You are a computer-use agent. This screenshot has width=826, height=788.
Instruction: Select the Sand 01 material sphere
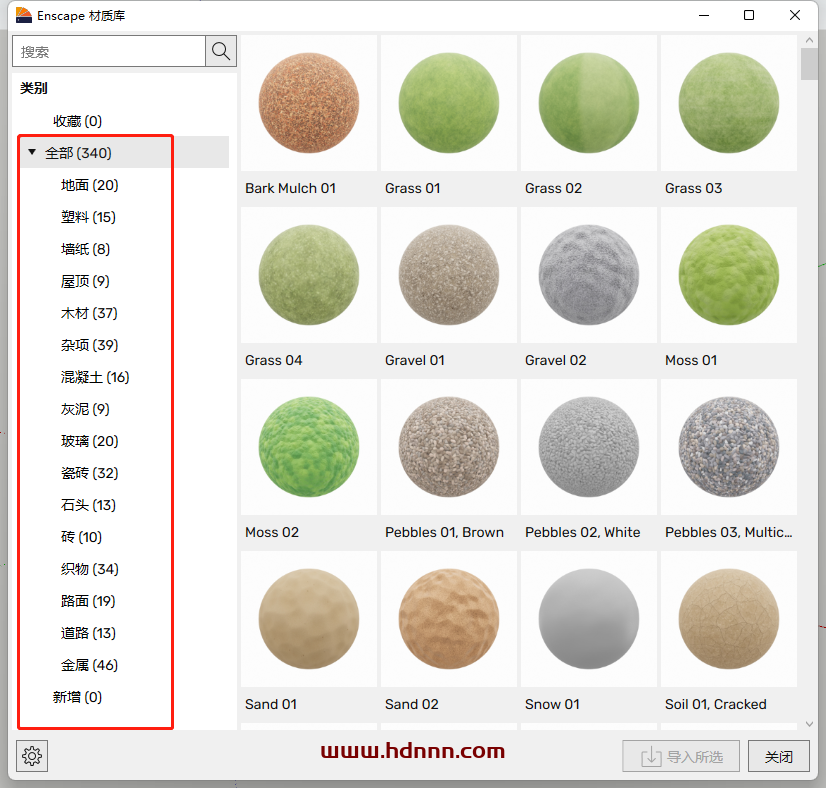309,619
